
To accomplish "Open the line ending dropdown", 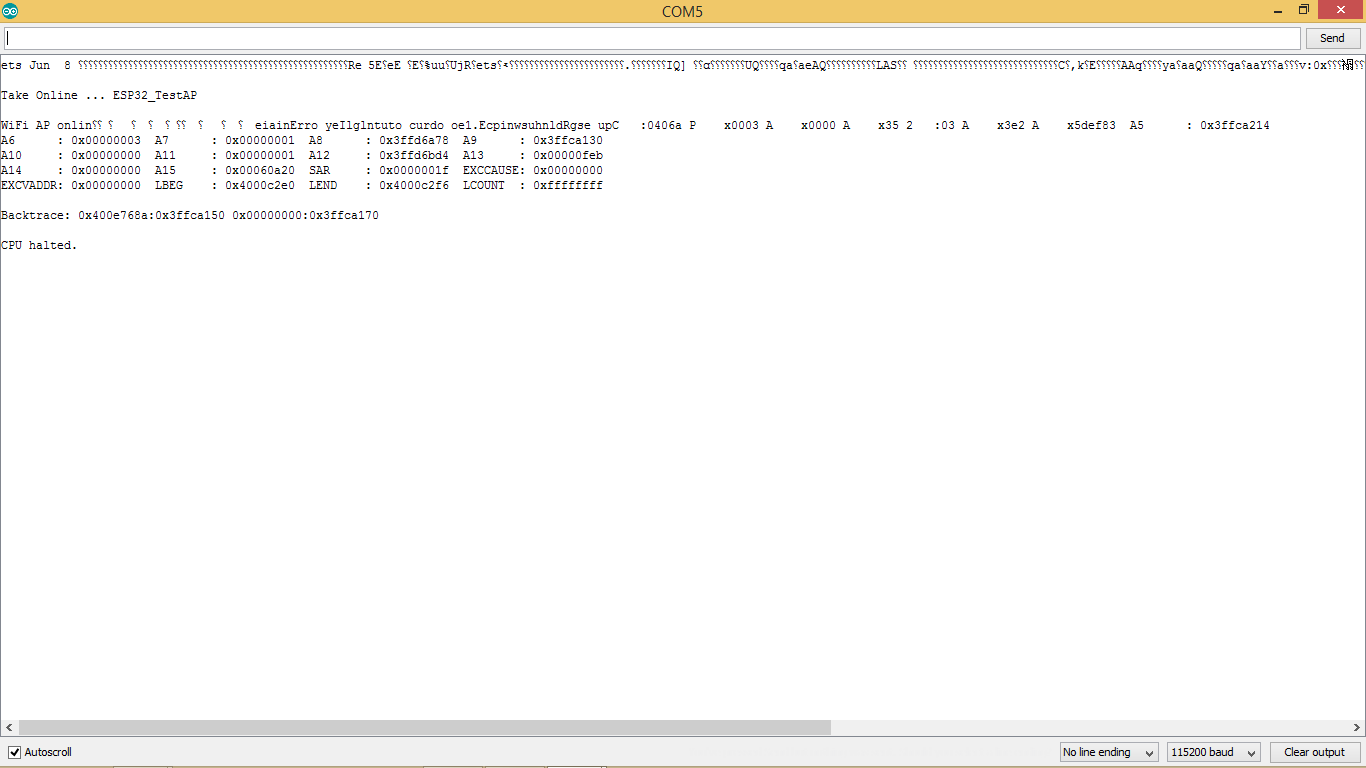I will pos(1109,752).
